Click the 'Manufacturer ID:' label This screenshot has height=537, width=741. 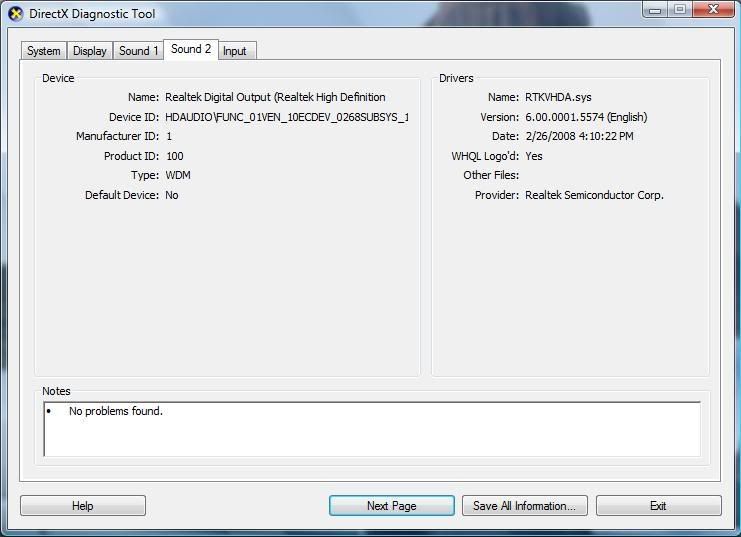pos(118,137)
